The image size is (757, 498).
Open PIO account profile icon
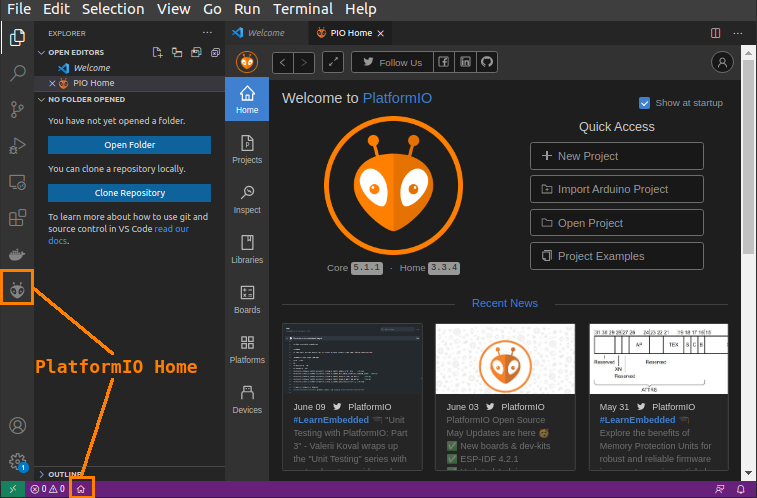click(x=722, y=62)
